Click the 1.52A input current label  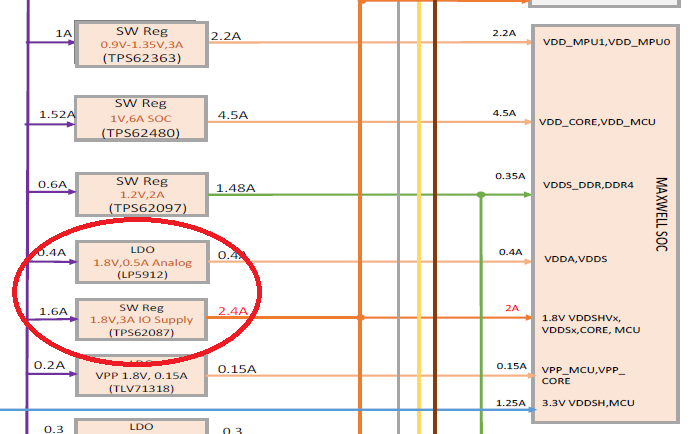tap(57, 115)
